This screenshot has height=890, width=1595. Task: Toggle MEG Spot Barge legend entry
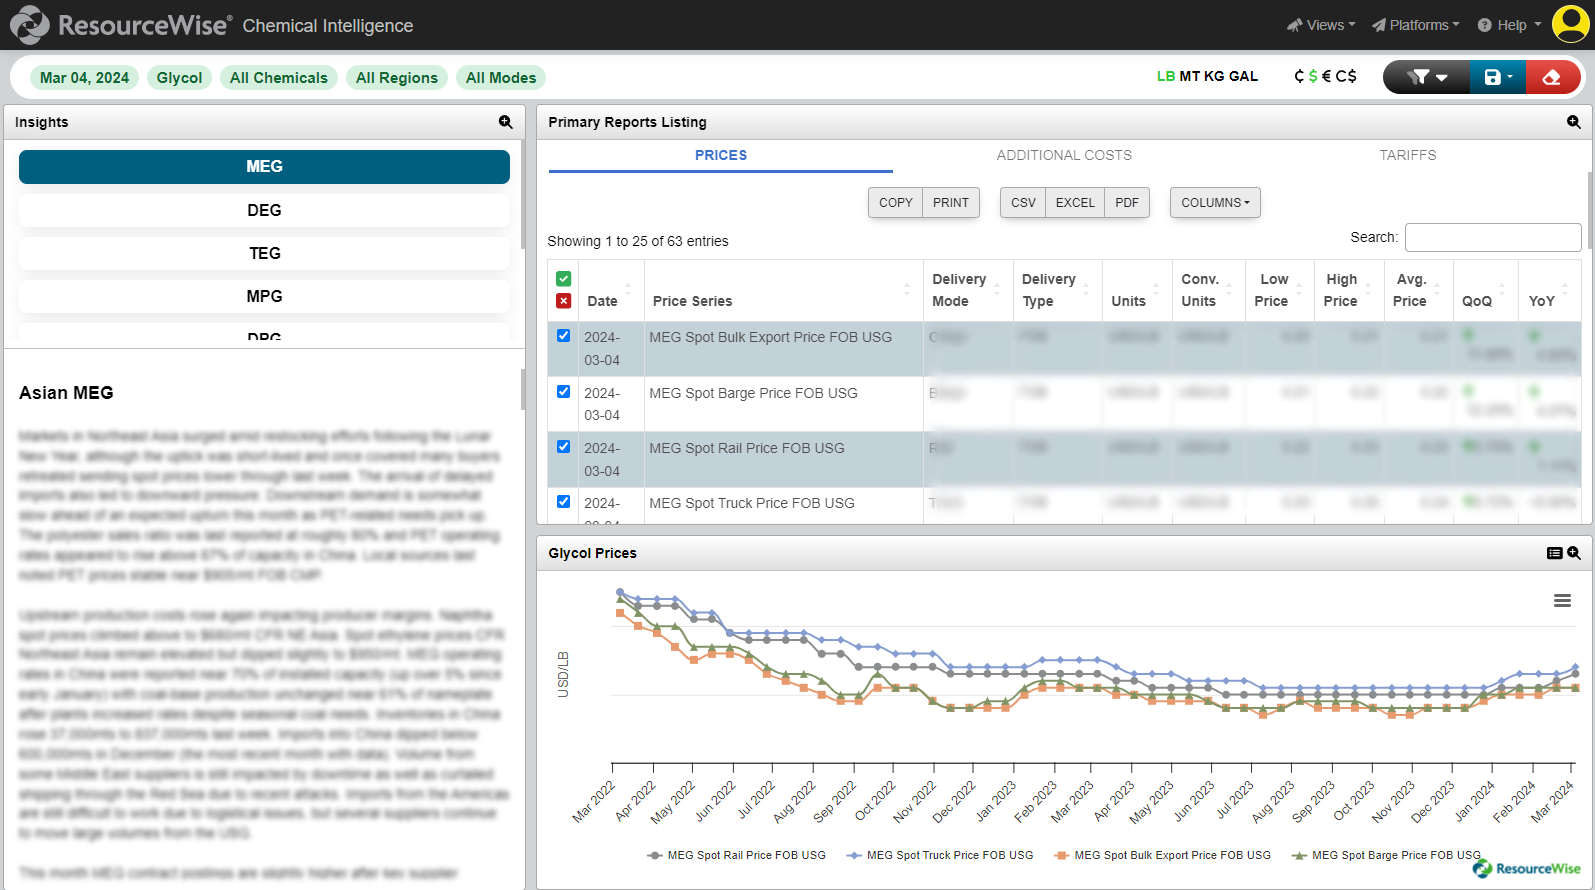[x=1385, y=855]
